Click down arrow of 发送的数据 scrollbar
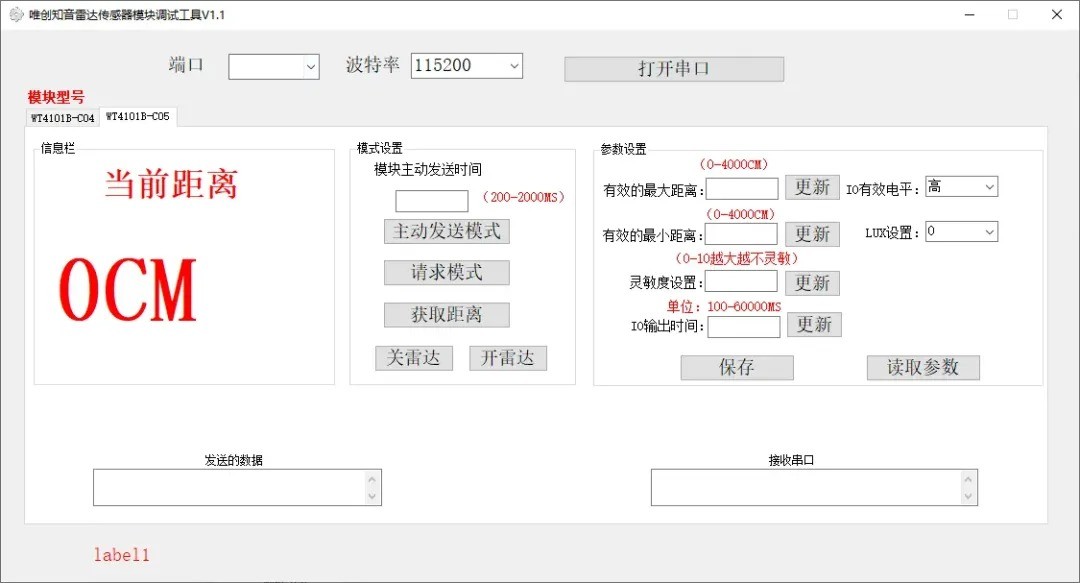This screenshot has height=583, width=1080. pyautogui.click(x=372, y=496)
